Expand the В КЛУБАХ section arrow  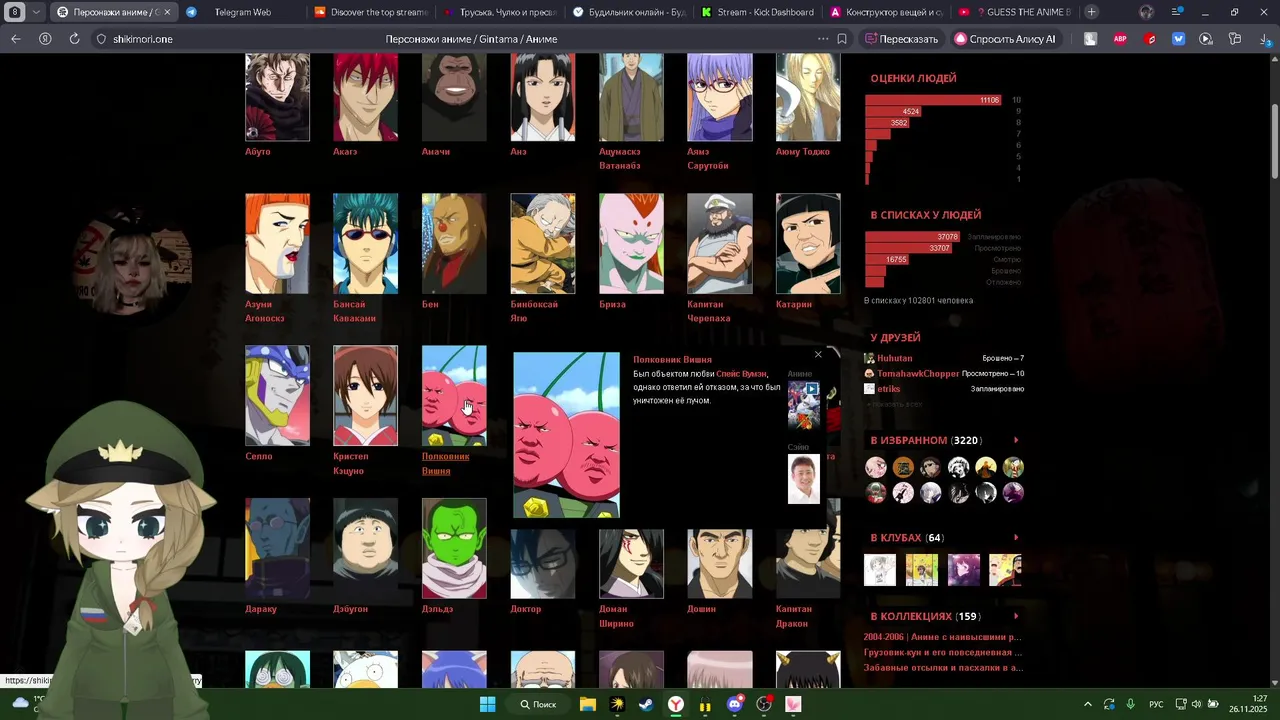tap(1016, 538)
